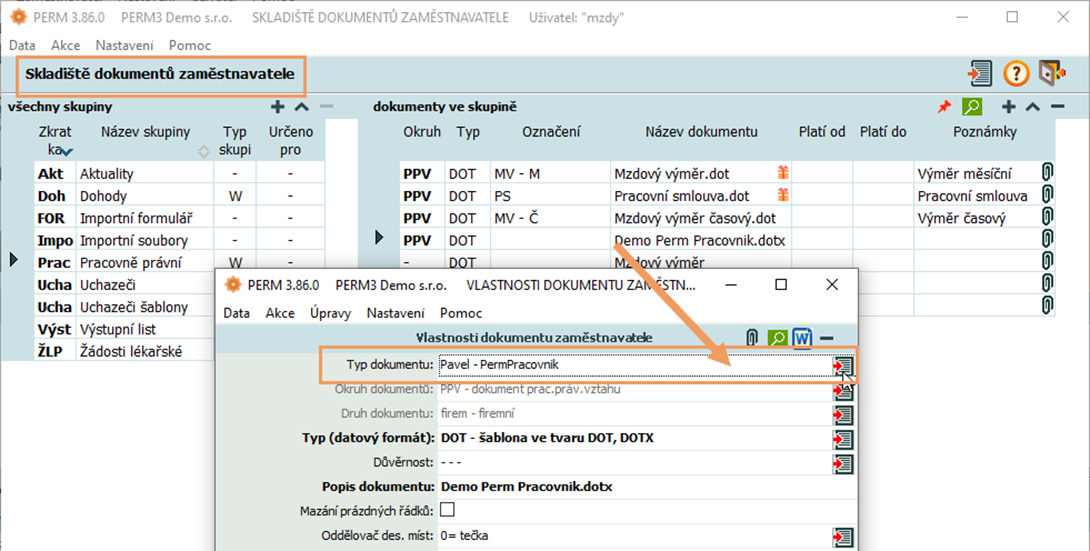This screenshot has width=1090, height=551.
Task: Open Pomoc menu in main window
Action: tap(190, 45)
